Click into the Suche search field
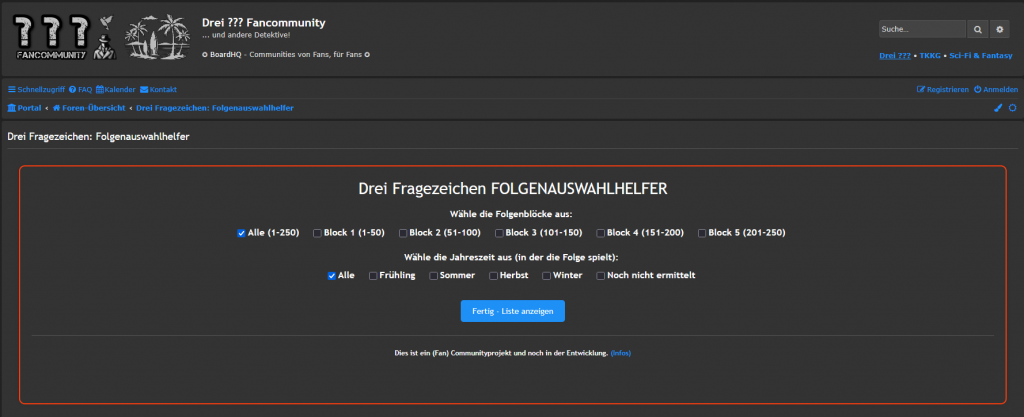Screen dimensions: 1024x417 (x=922, y=30)
